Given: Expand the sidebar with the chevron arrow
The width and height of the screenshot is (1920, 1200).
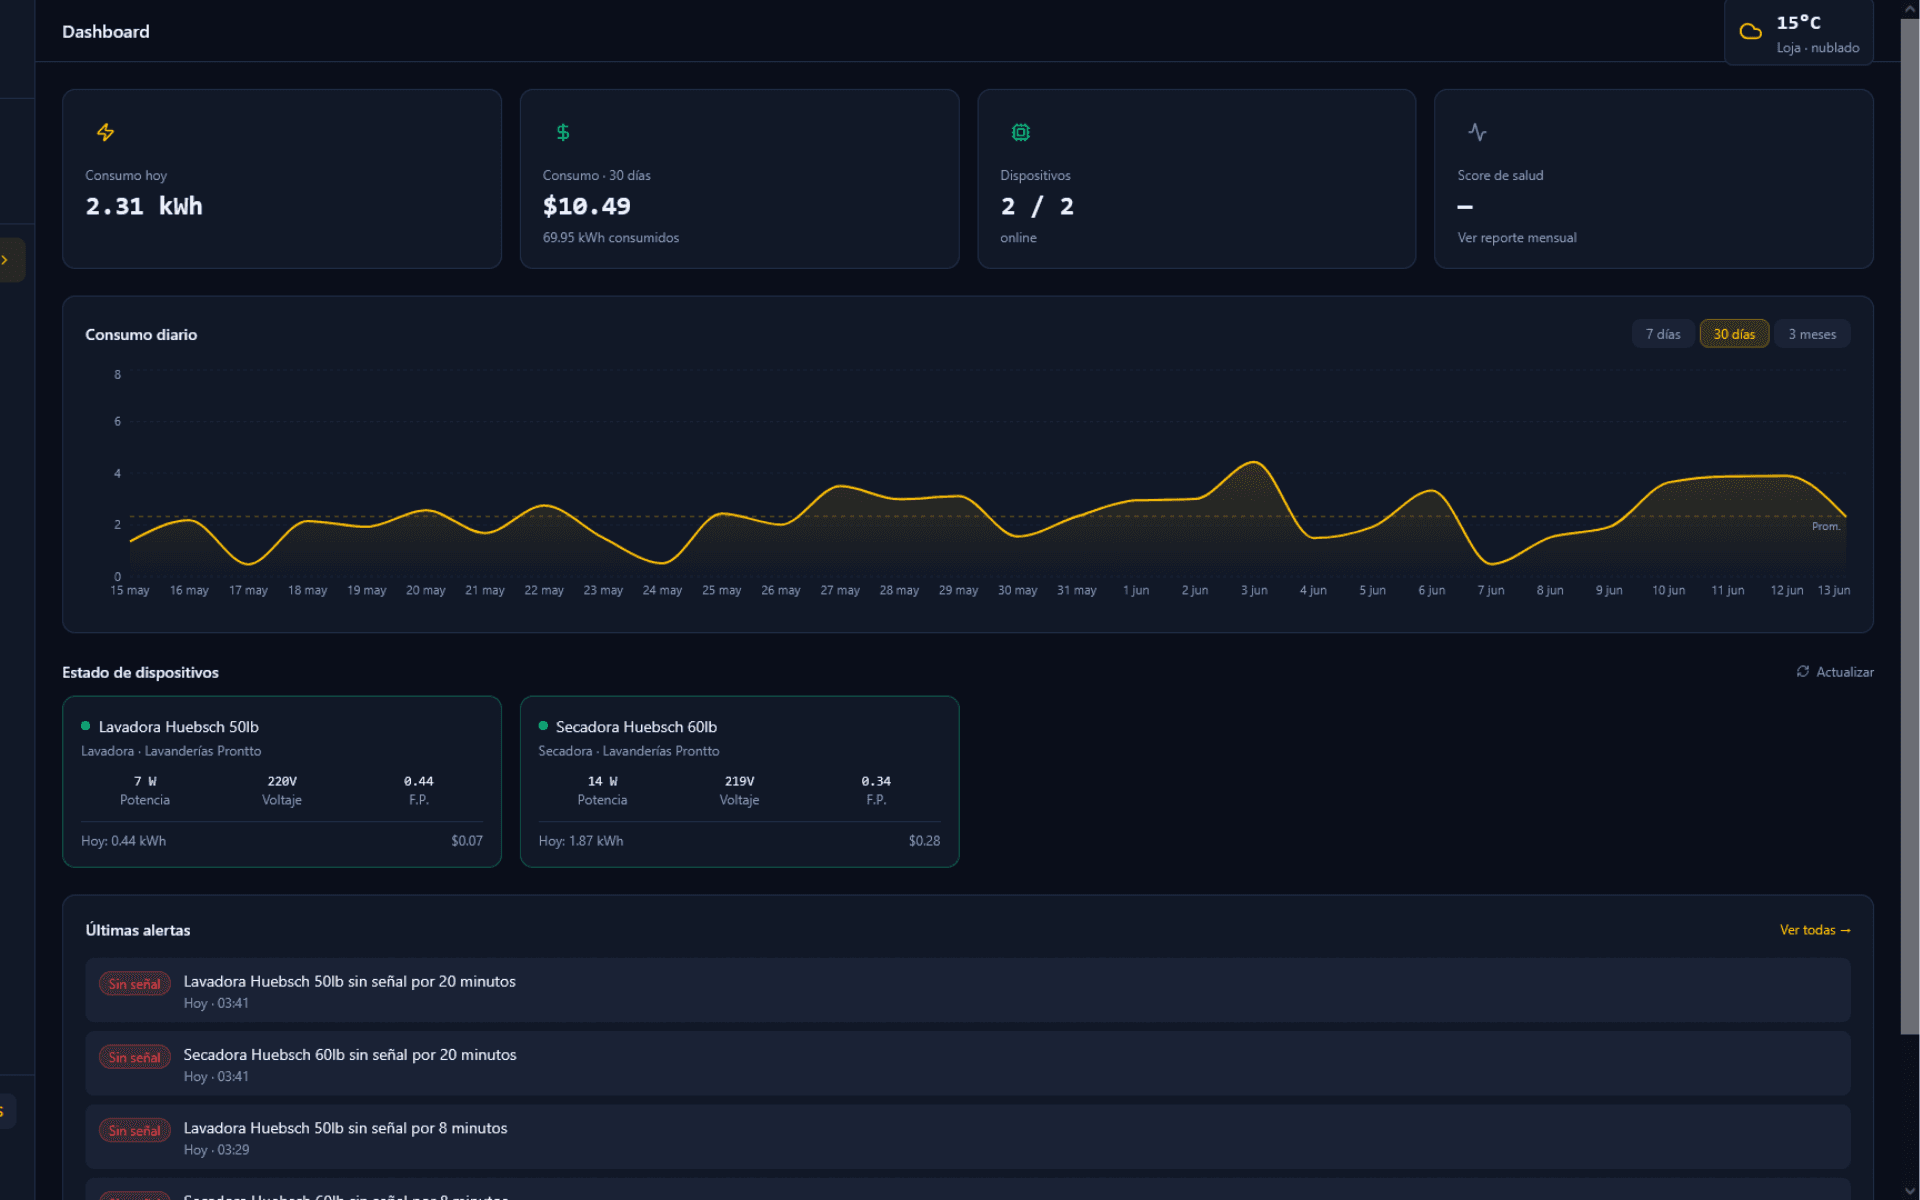Looking at the screenshot, I should point(5,260).
